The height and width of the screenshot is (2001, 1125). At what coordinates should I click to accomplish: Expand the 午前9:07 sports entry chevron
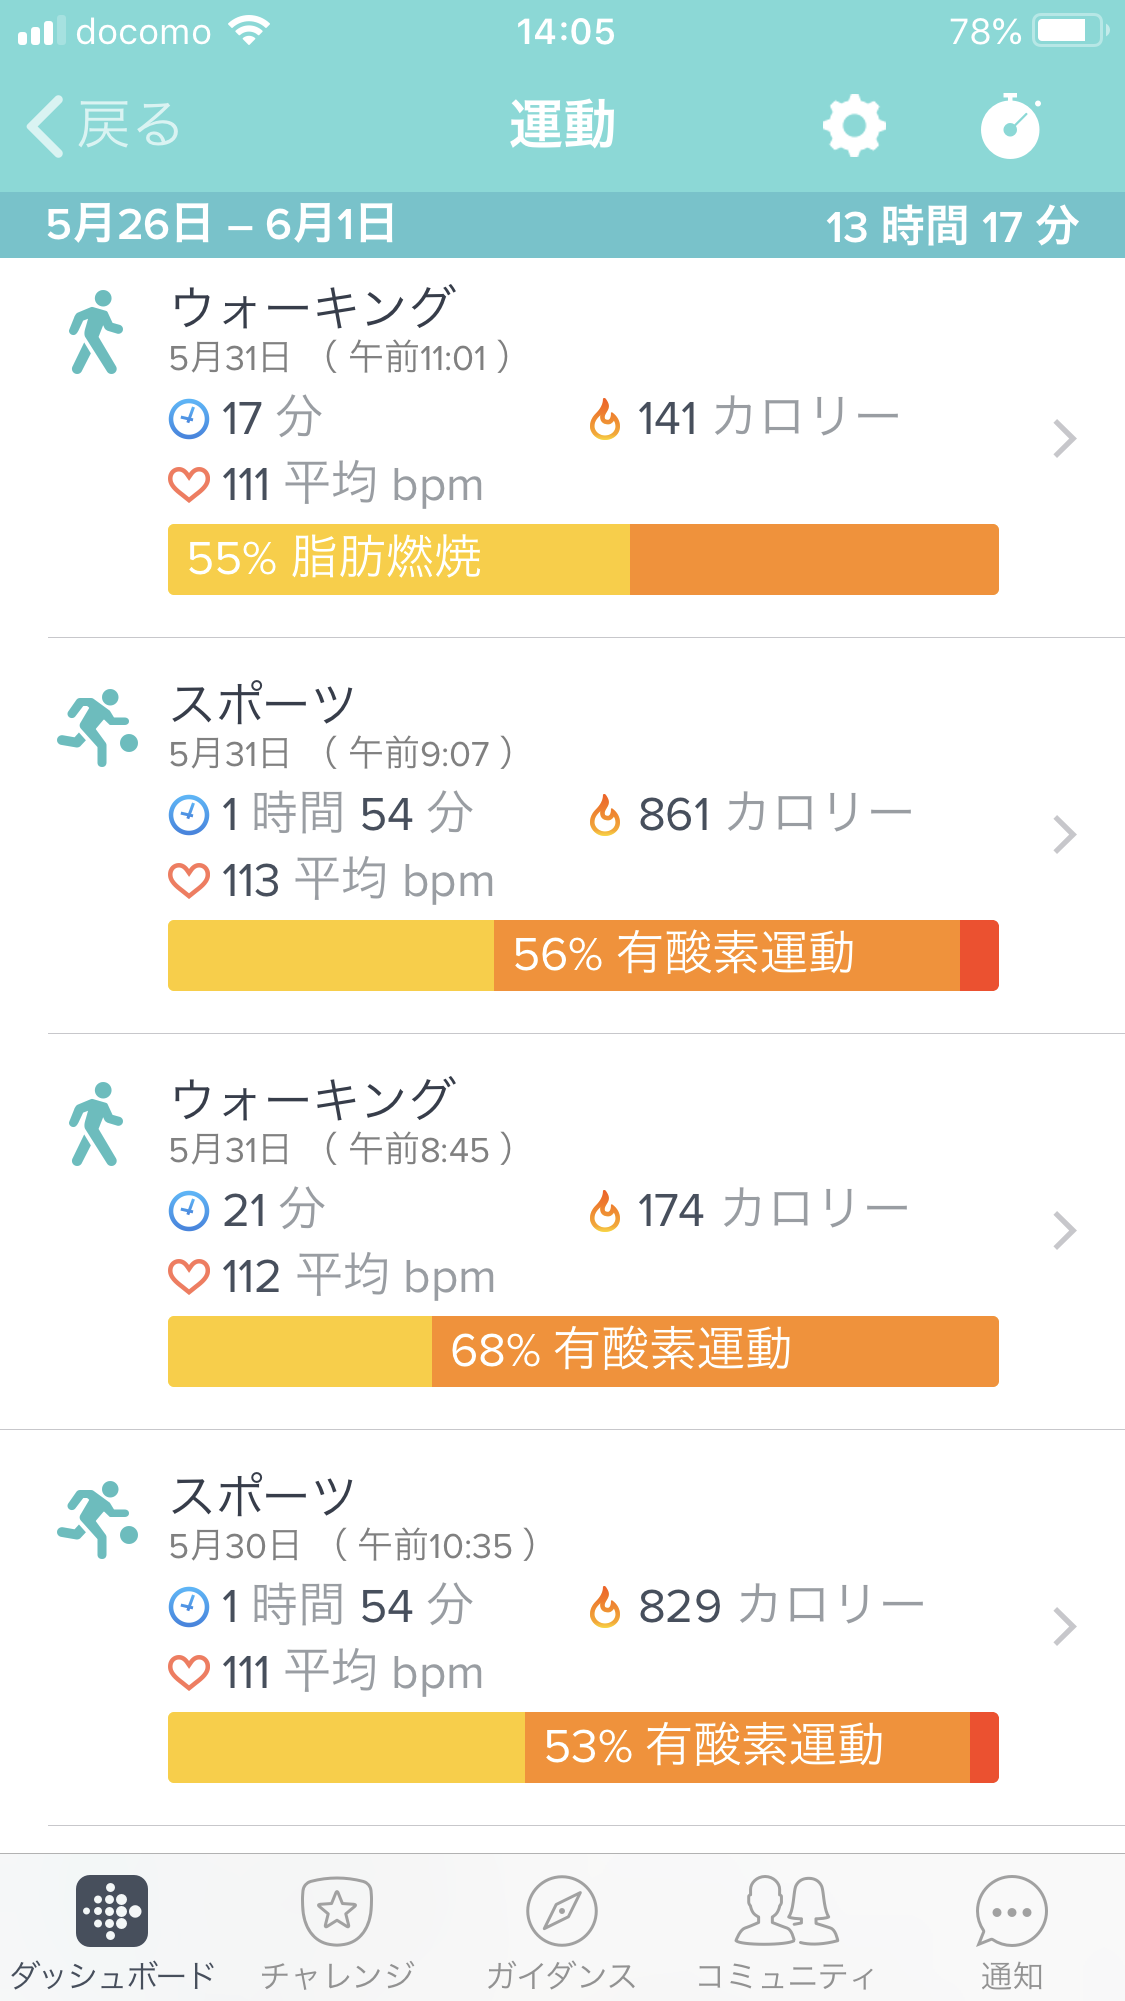pos(1064,835)
